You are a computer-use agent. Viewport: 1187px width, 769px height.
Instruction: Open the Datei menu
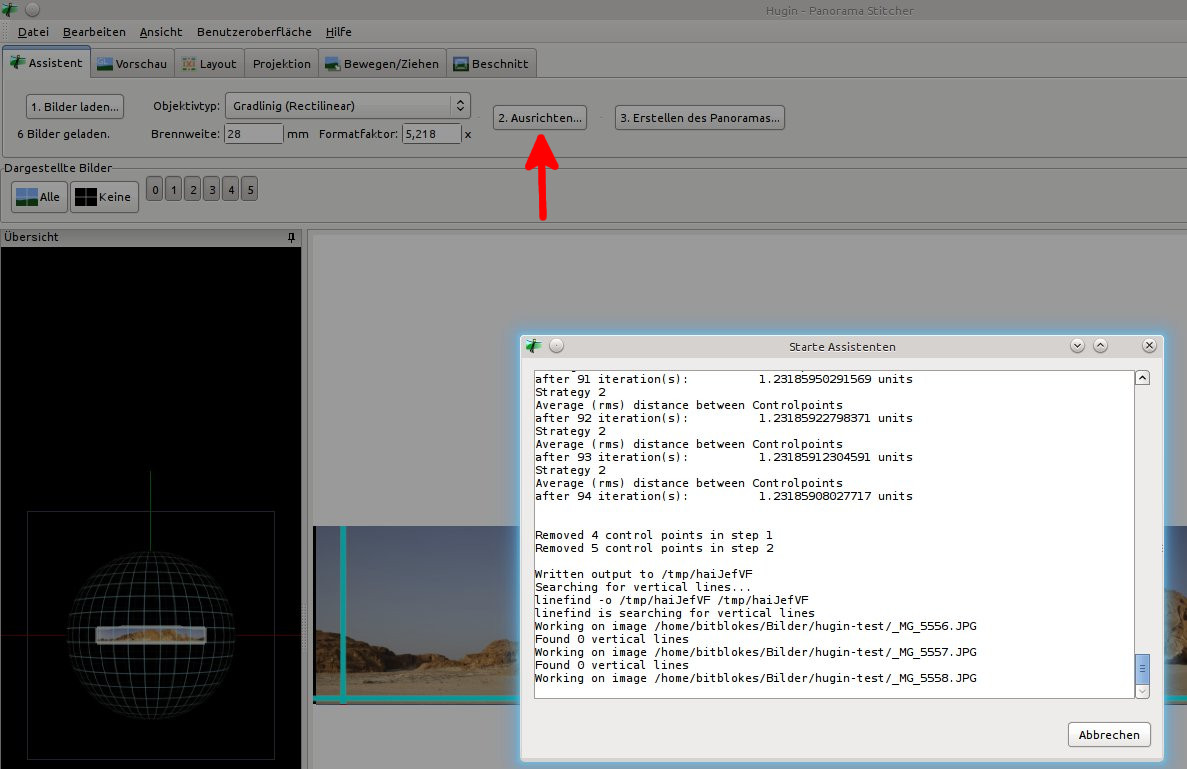[33, 32]
